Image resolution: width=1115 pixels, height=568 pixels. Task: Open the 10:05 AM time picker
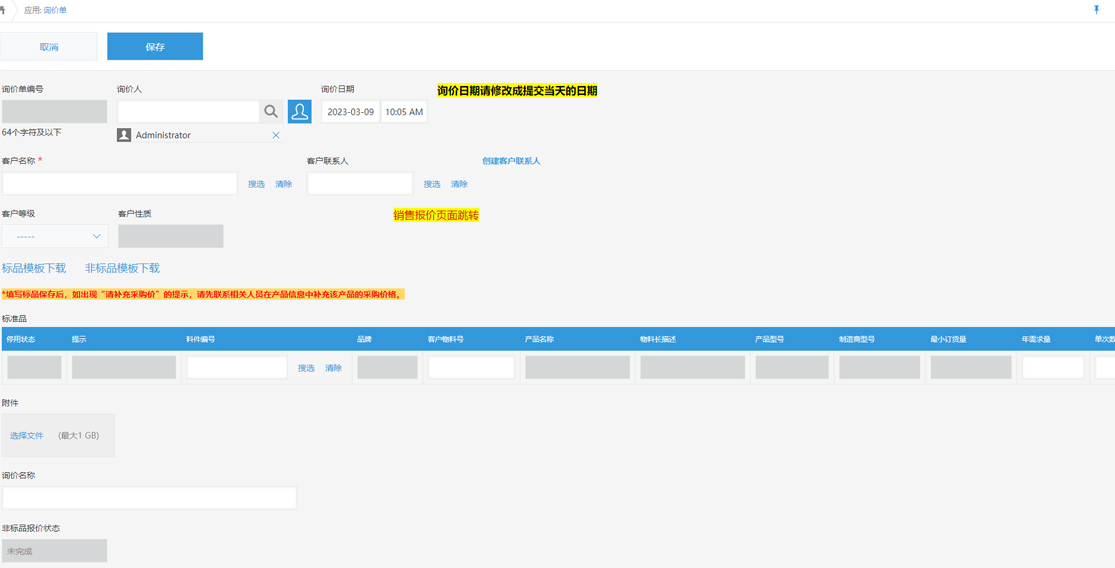[x=404, y=112]
